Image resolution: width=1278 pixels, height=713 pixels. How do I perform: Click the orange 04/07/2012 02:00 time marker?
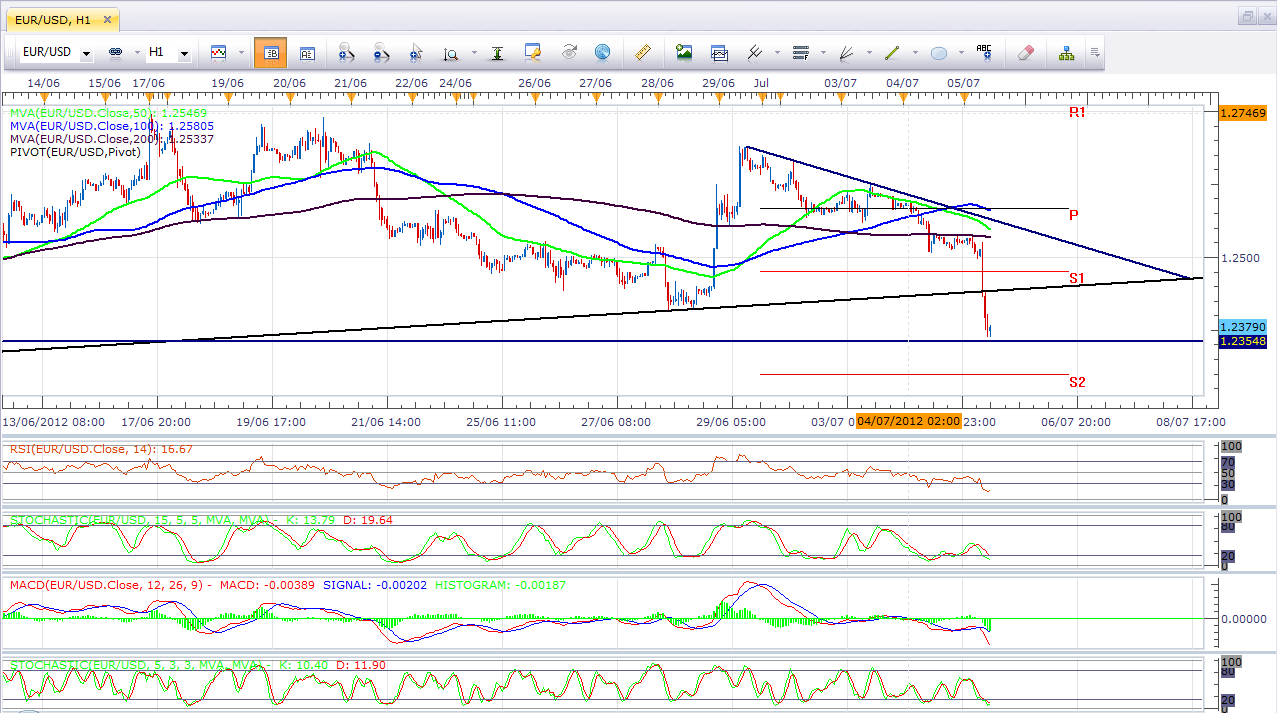[x=909, y=422]
